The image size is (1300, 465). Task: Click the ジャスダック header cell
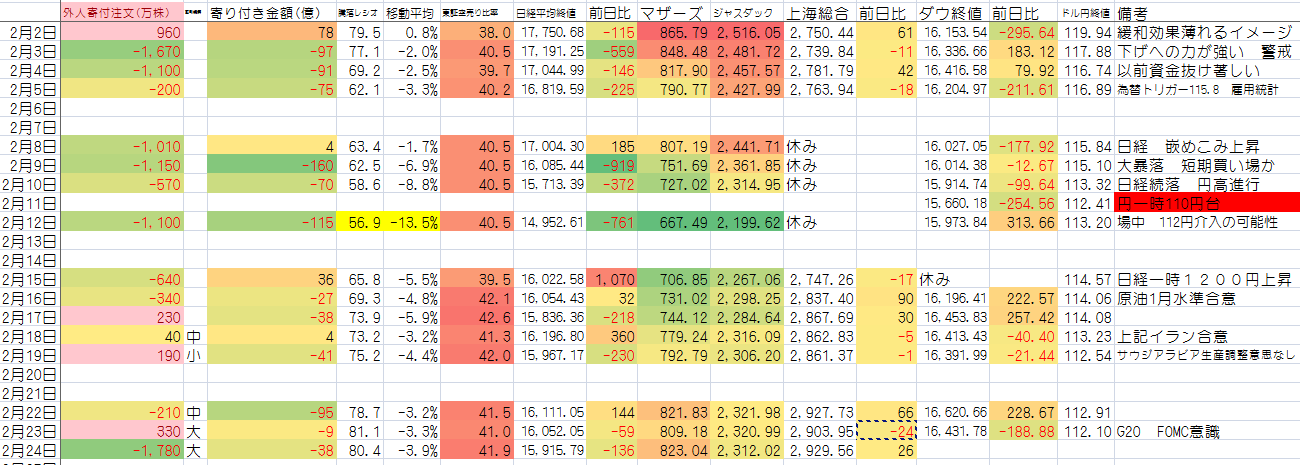click(x=746, y=13)
